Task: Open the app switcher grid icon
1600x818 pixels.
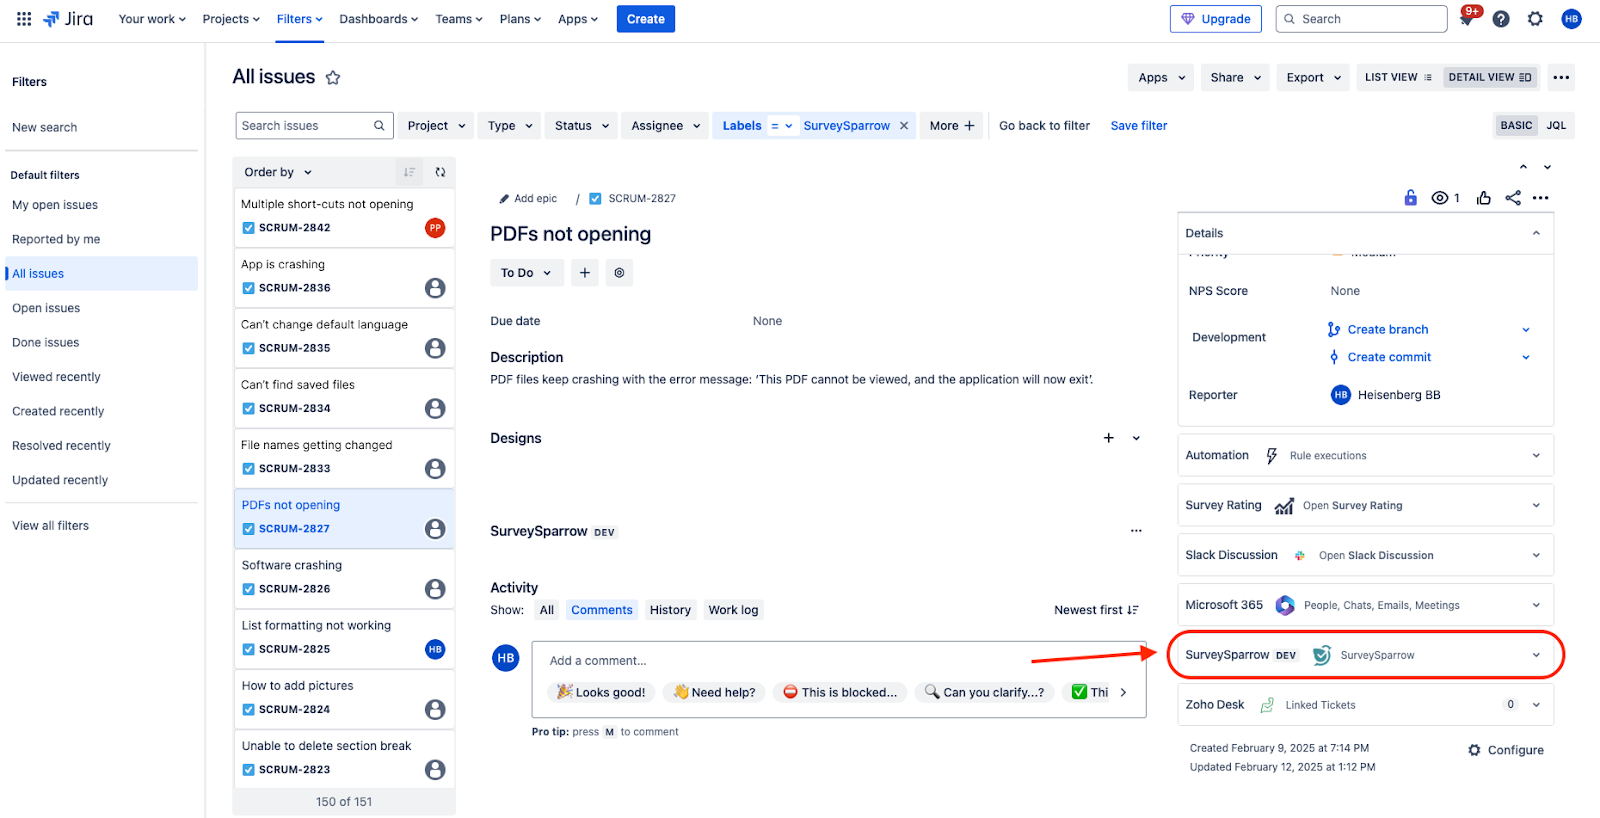Action: tap(24, 19)
